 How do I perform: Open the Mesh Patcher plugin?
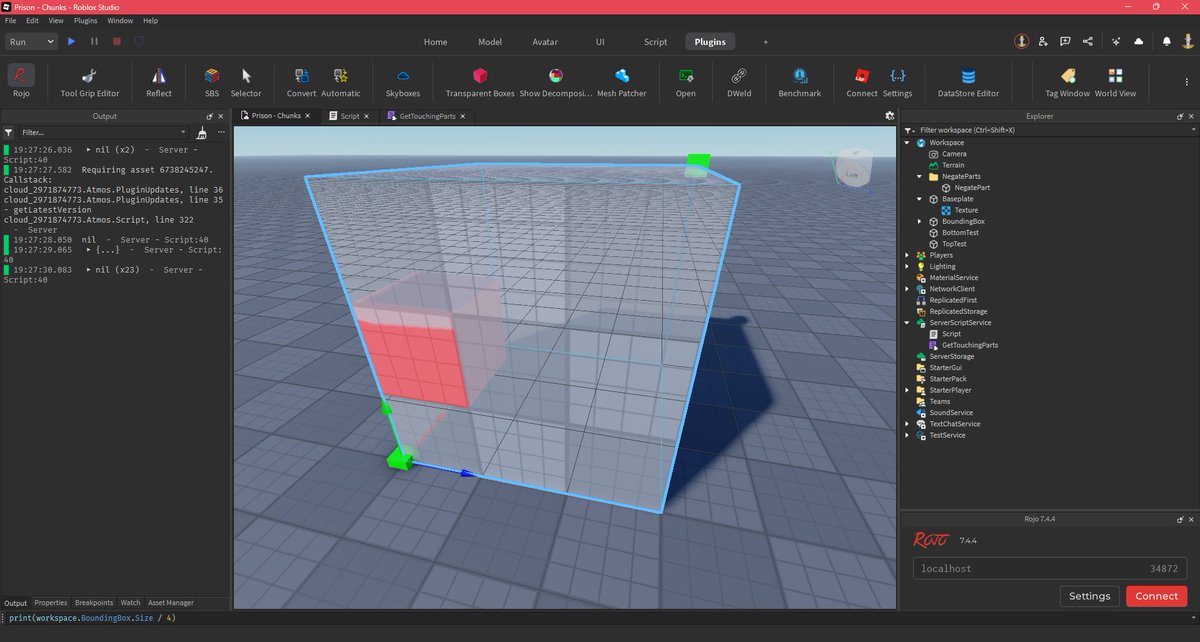[622, 81]
